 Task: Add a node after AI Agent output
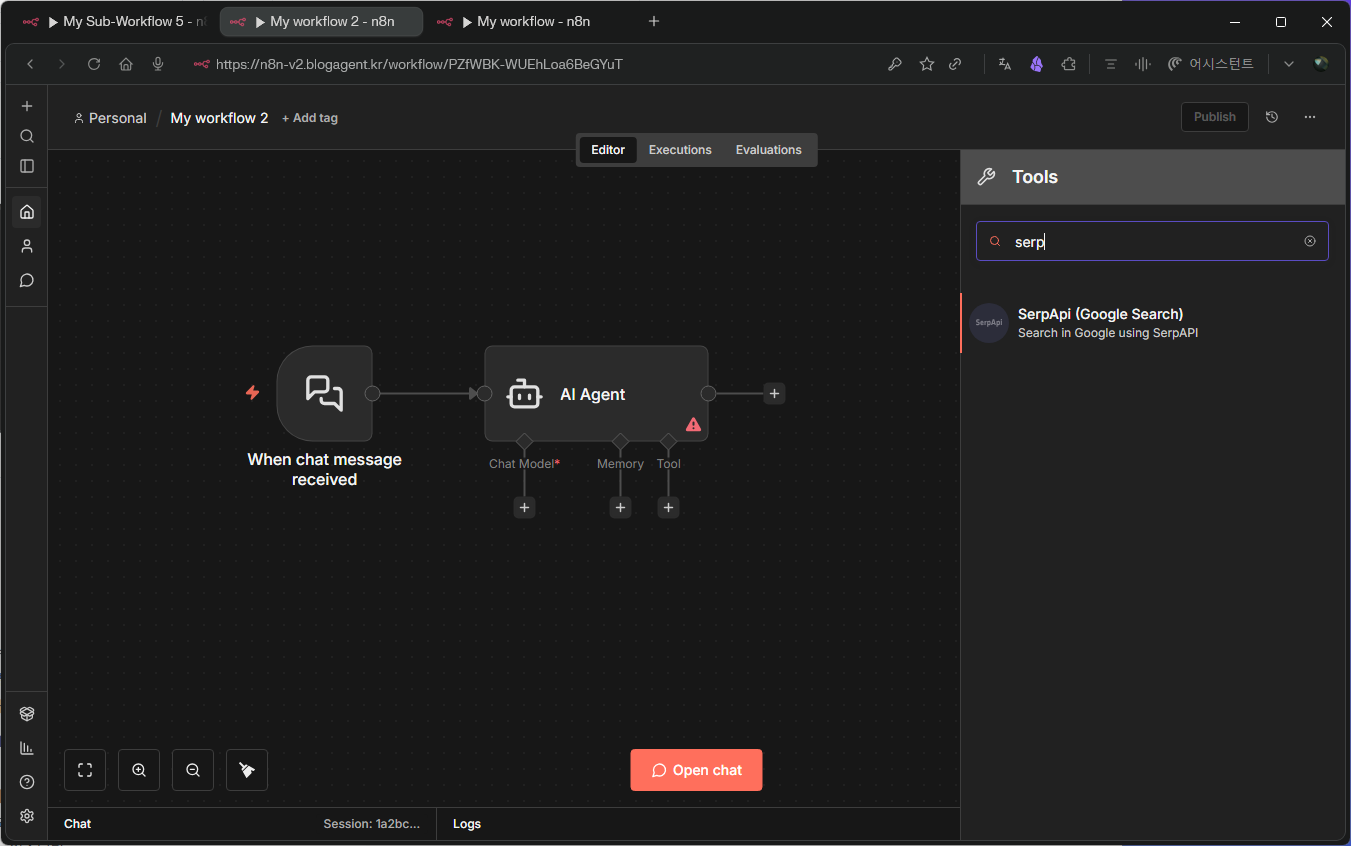click(774, 394)
